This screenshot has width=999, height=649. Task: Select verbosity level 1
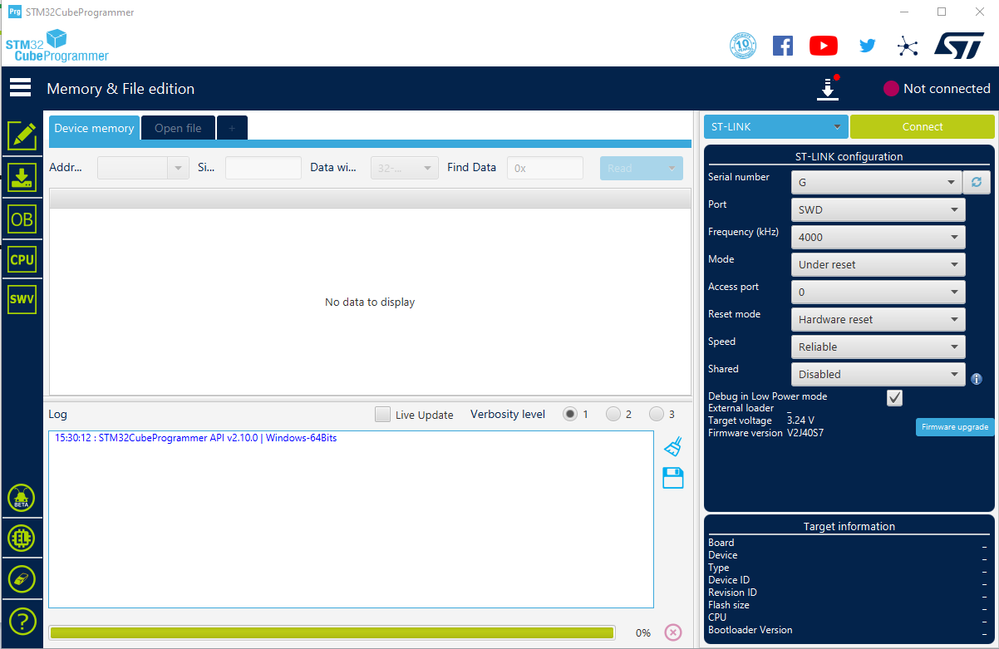pos(570,414)
